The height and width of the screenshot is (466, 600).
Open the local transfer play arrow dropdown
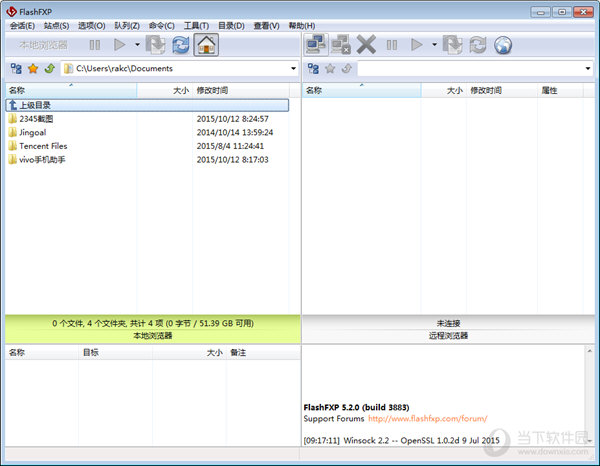click(136, 45)
